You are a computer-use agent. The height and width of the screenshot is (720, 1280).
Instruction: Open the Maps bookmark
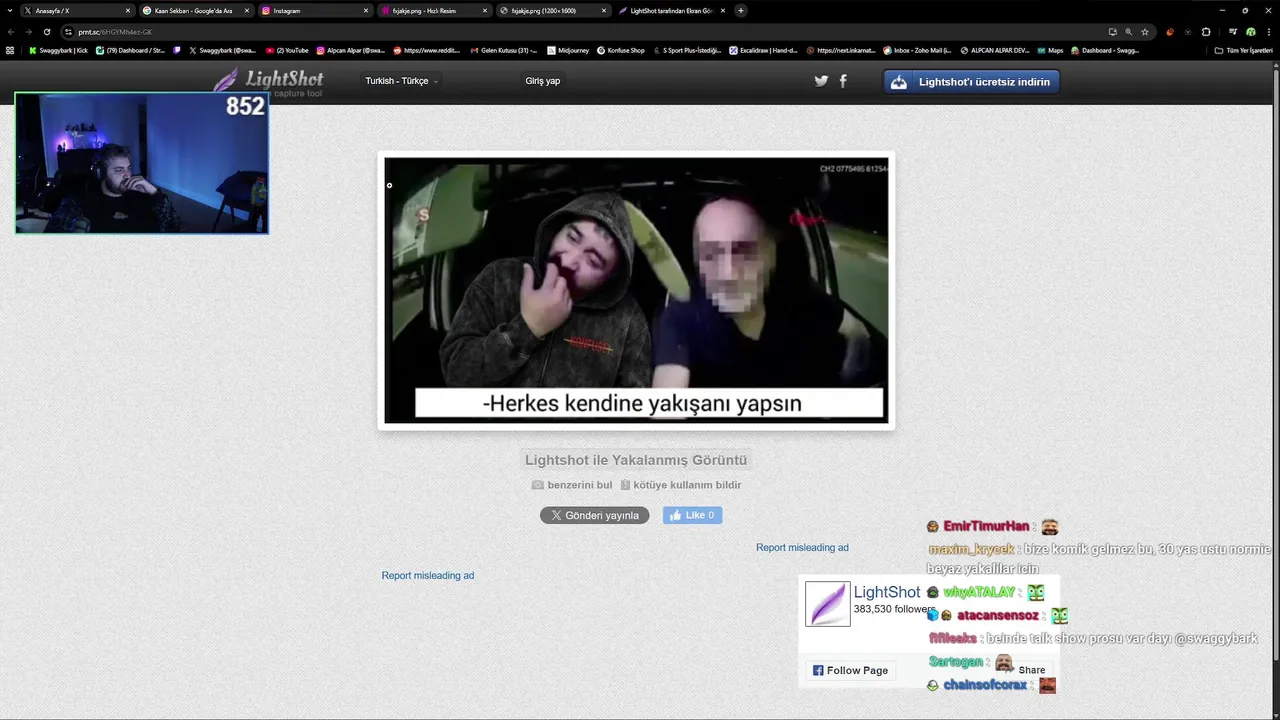point(1050,50)
